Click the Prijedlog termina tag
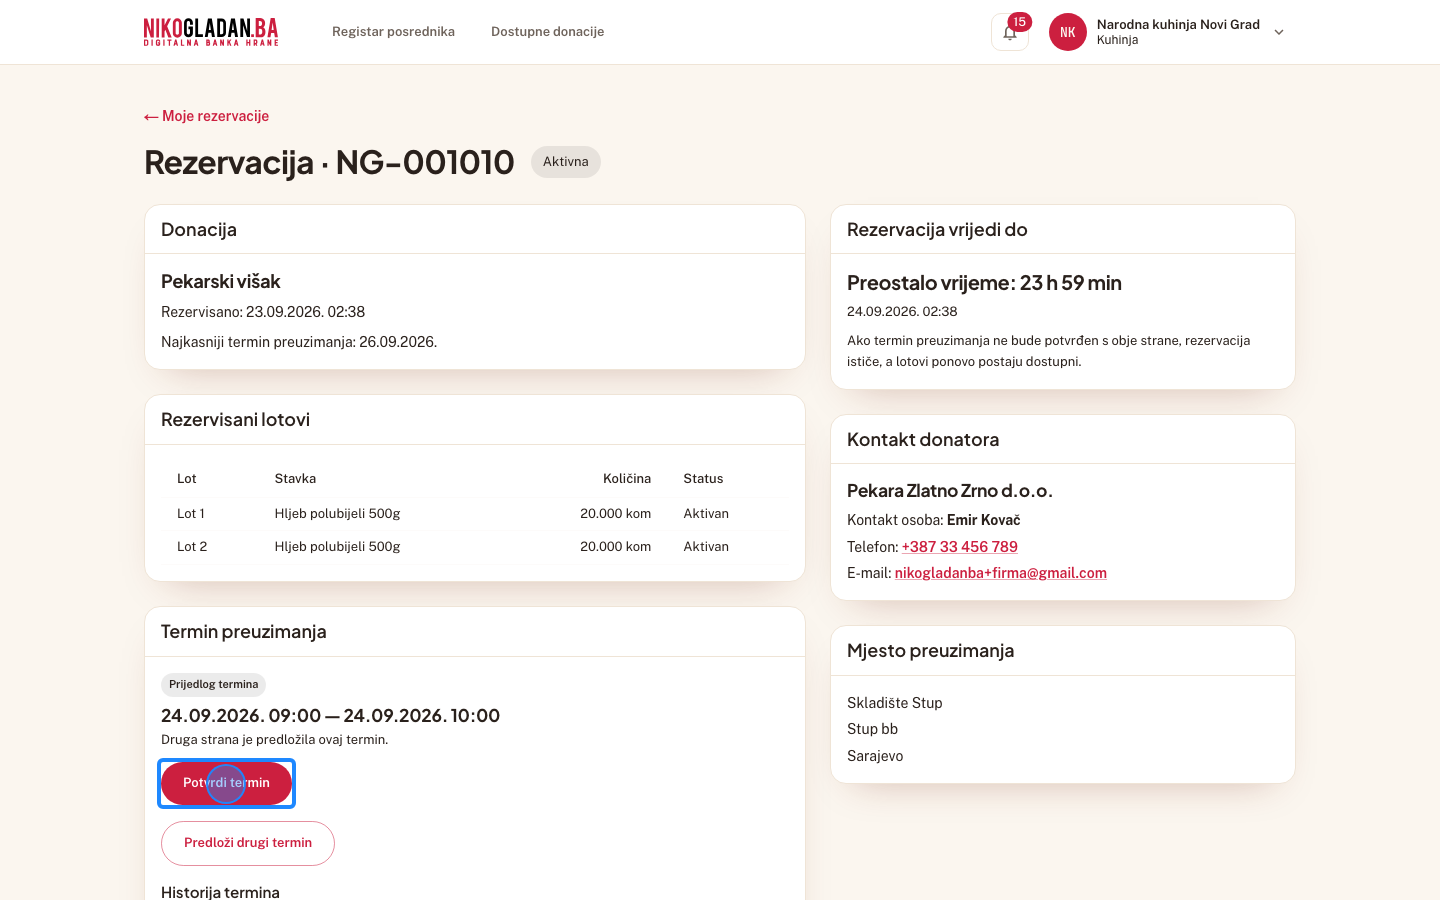This screenshot has width=1440, height=900. tap(213, 685)
